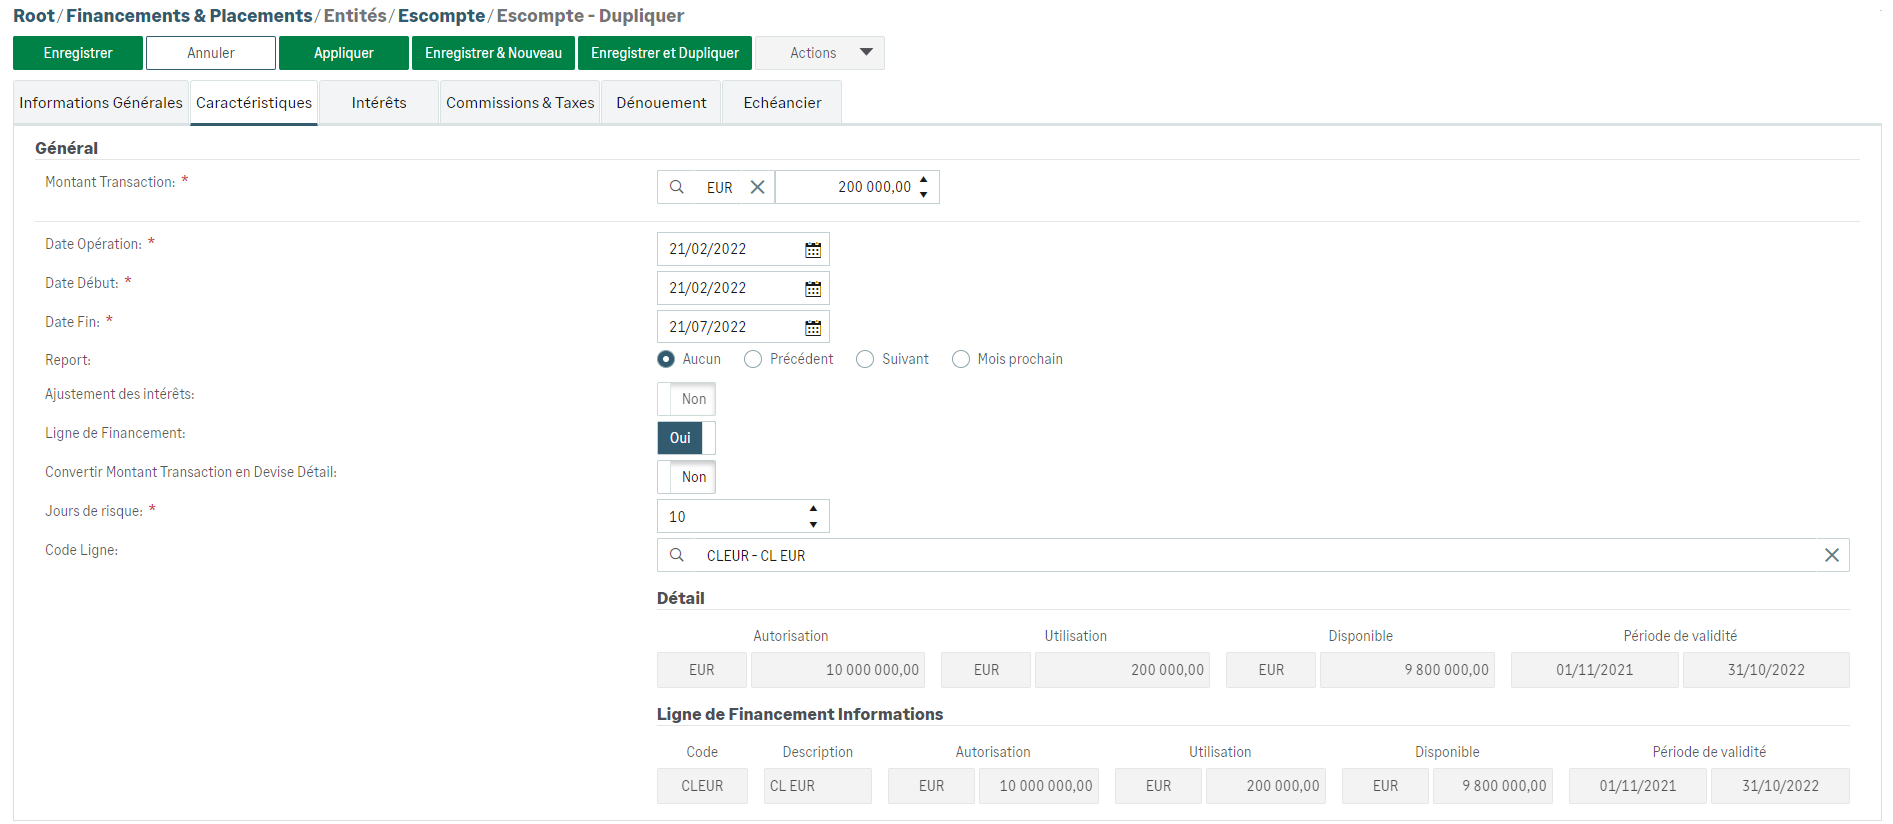This screenshot has height=824, width=1893.
Task: Click the currency search magnifier icon
Action: [677, 187]
